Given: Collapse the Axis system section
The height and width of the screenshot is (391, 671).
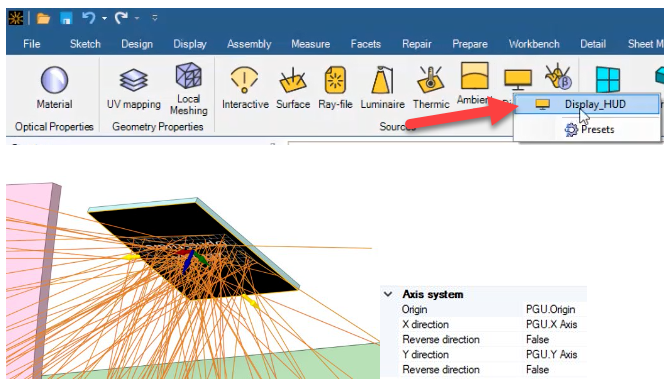Looking at the screenshot, I should point(388,294).
